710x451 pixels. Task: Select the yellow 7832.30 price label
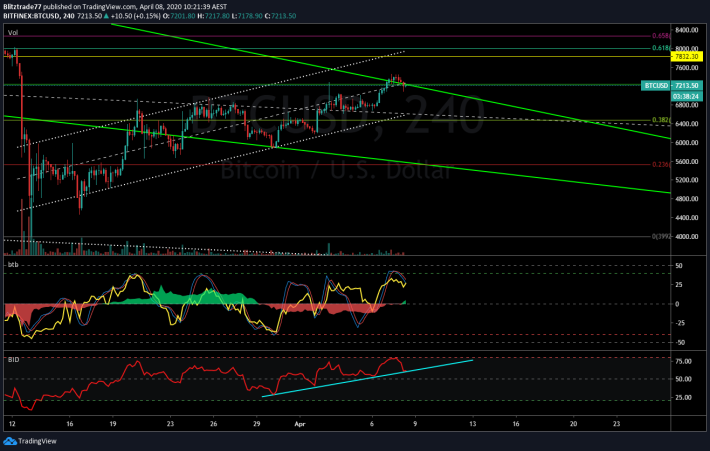(x=686, y=57)
